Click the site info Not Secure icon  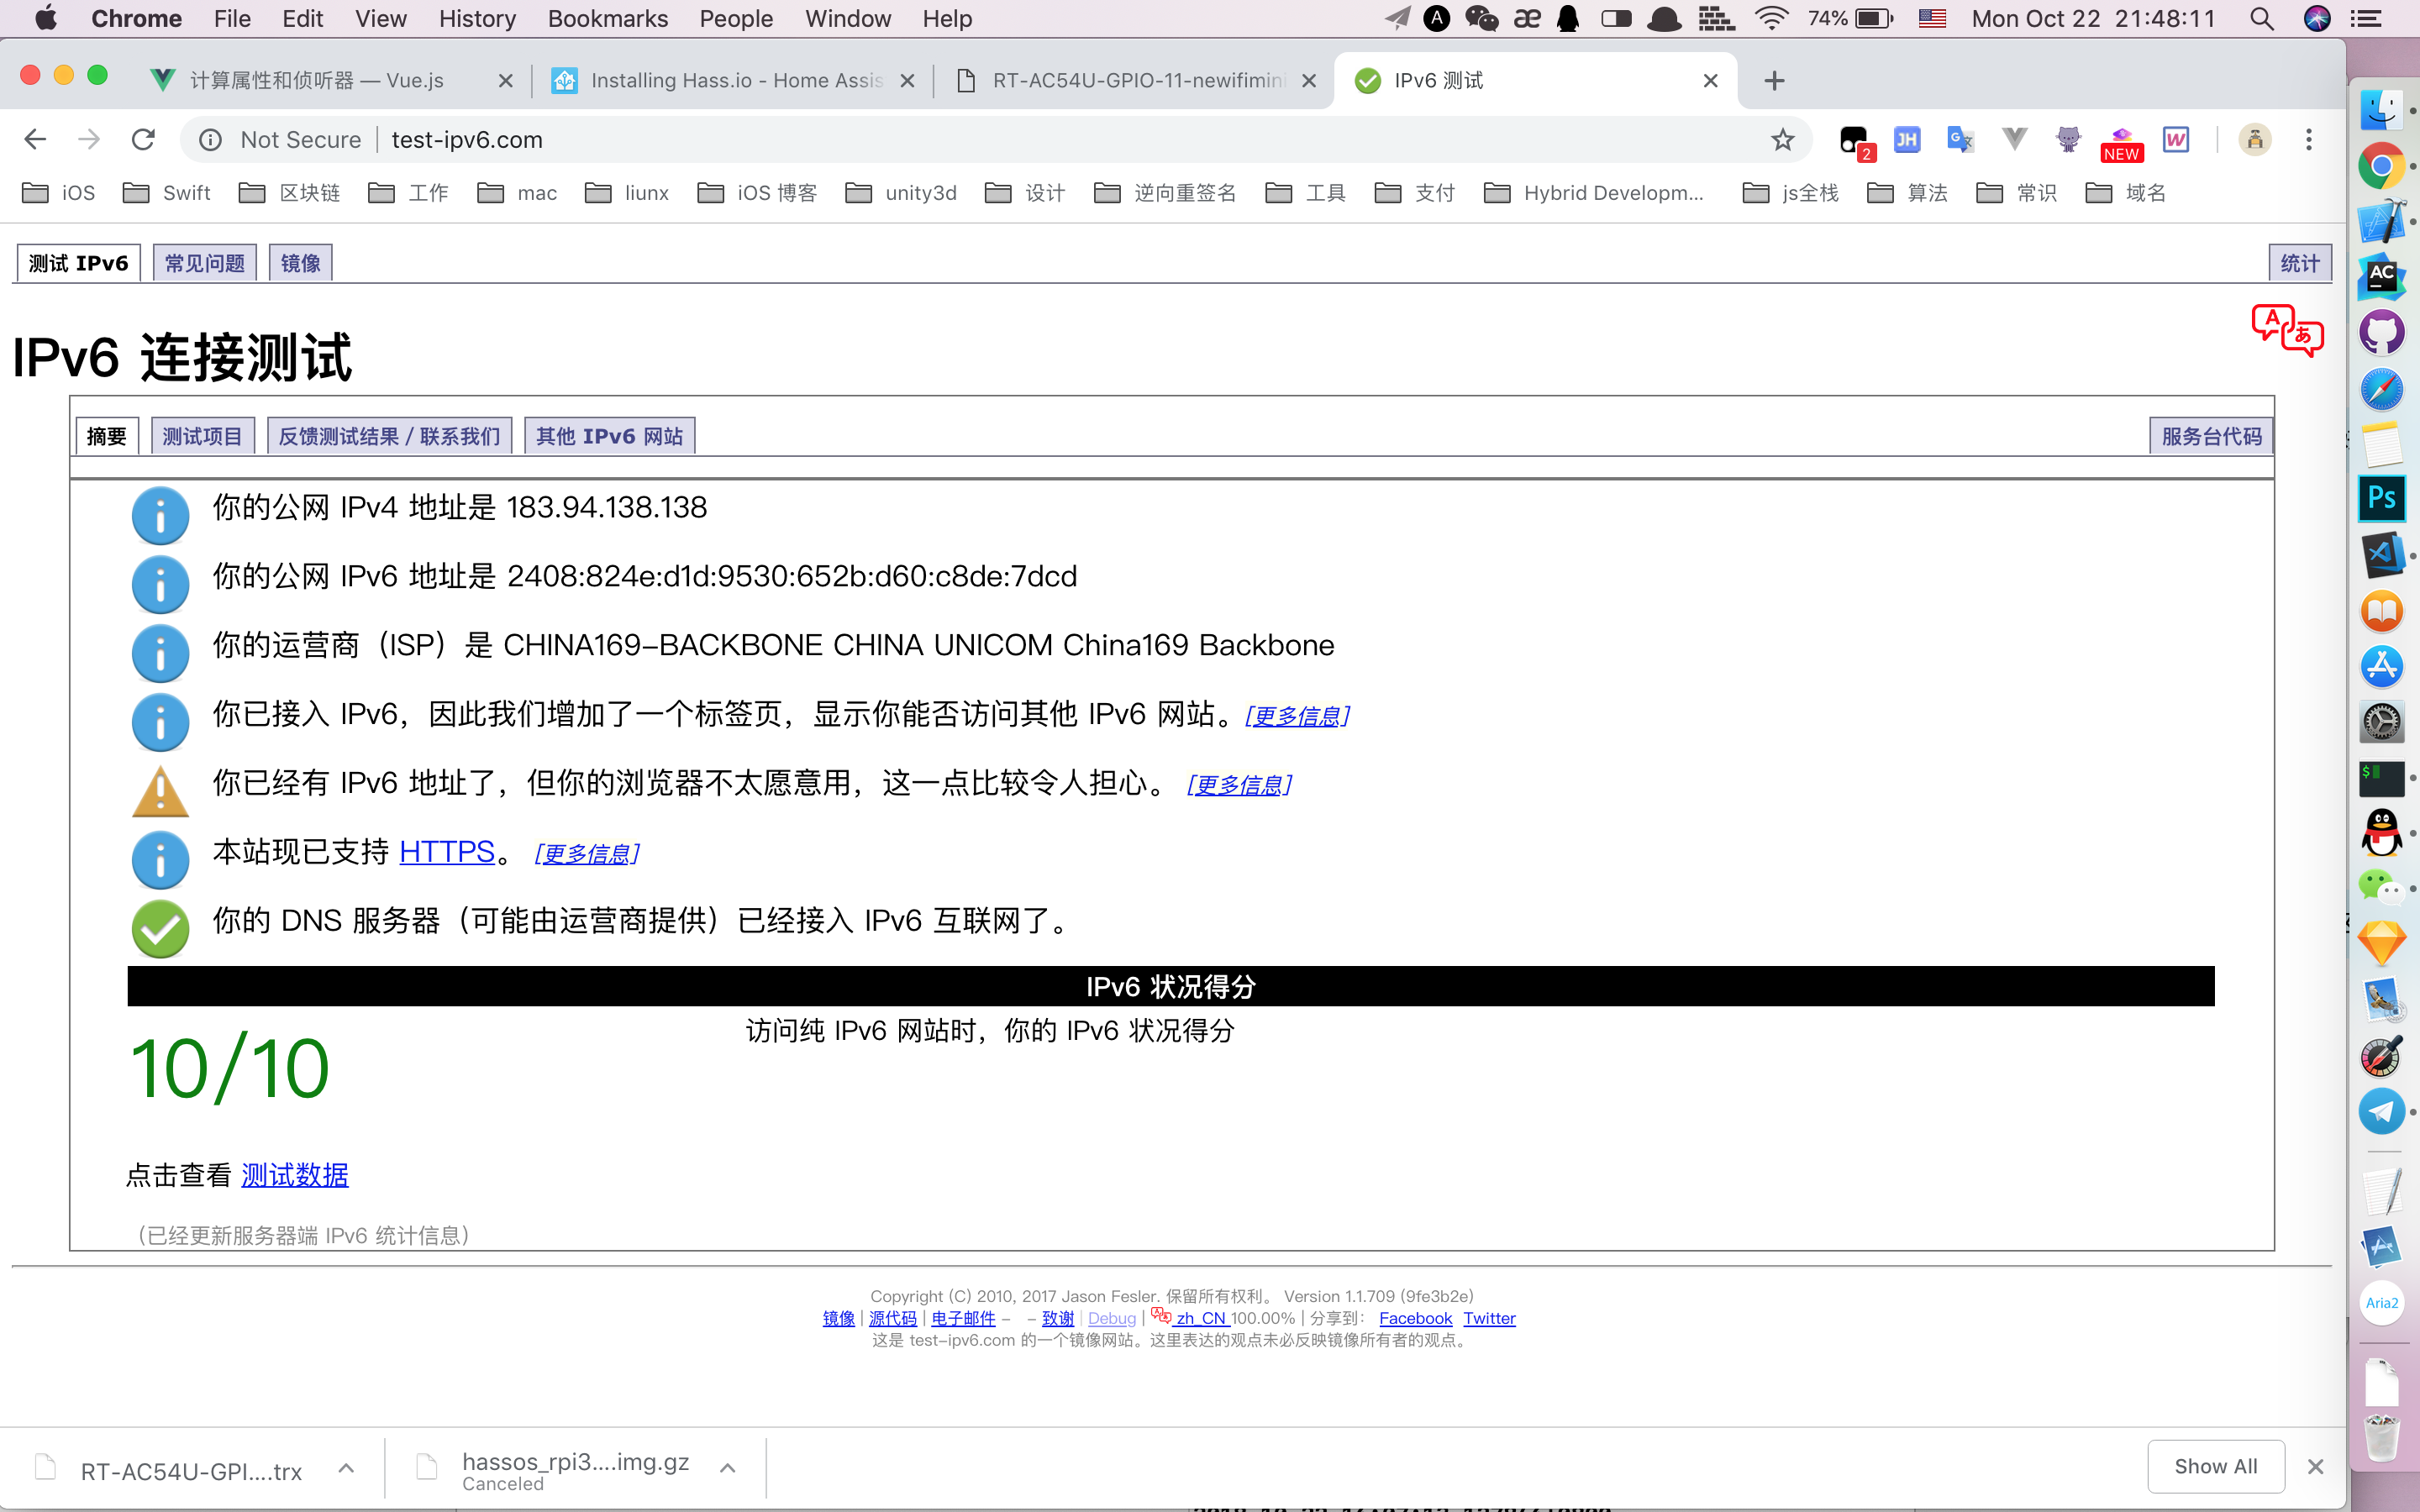coord(211,140)
